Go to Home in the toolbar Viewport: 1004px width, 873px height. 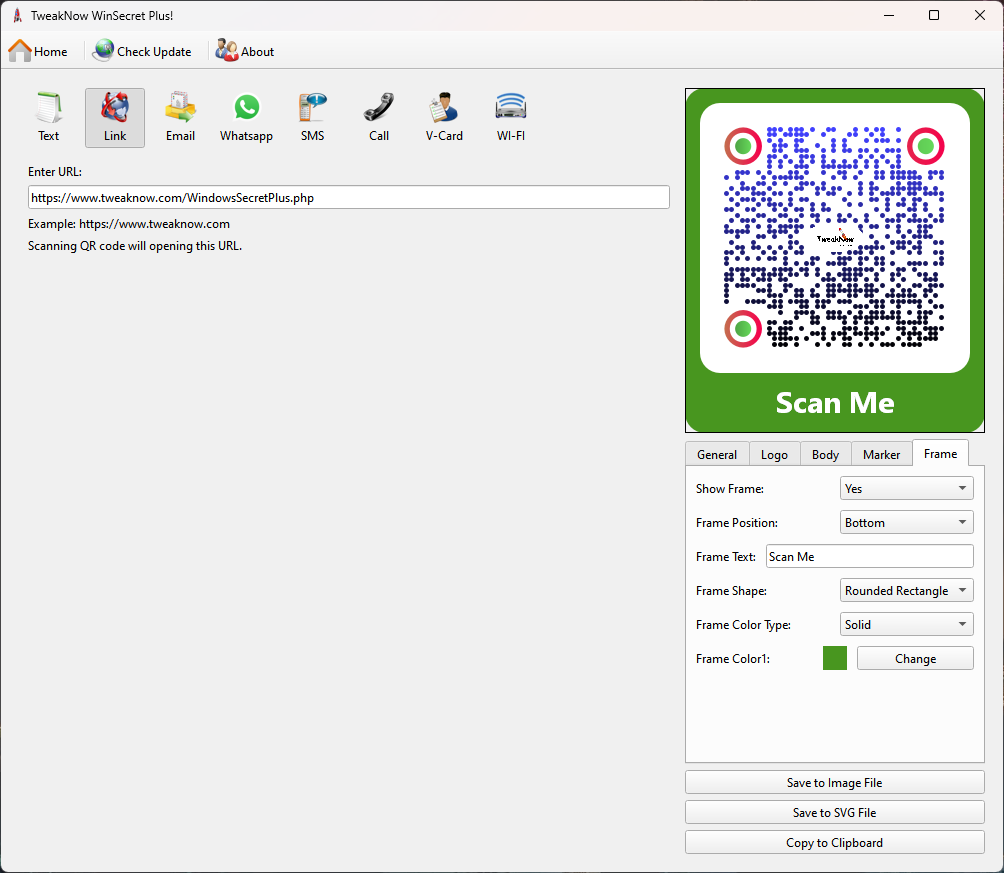(38, 51)
